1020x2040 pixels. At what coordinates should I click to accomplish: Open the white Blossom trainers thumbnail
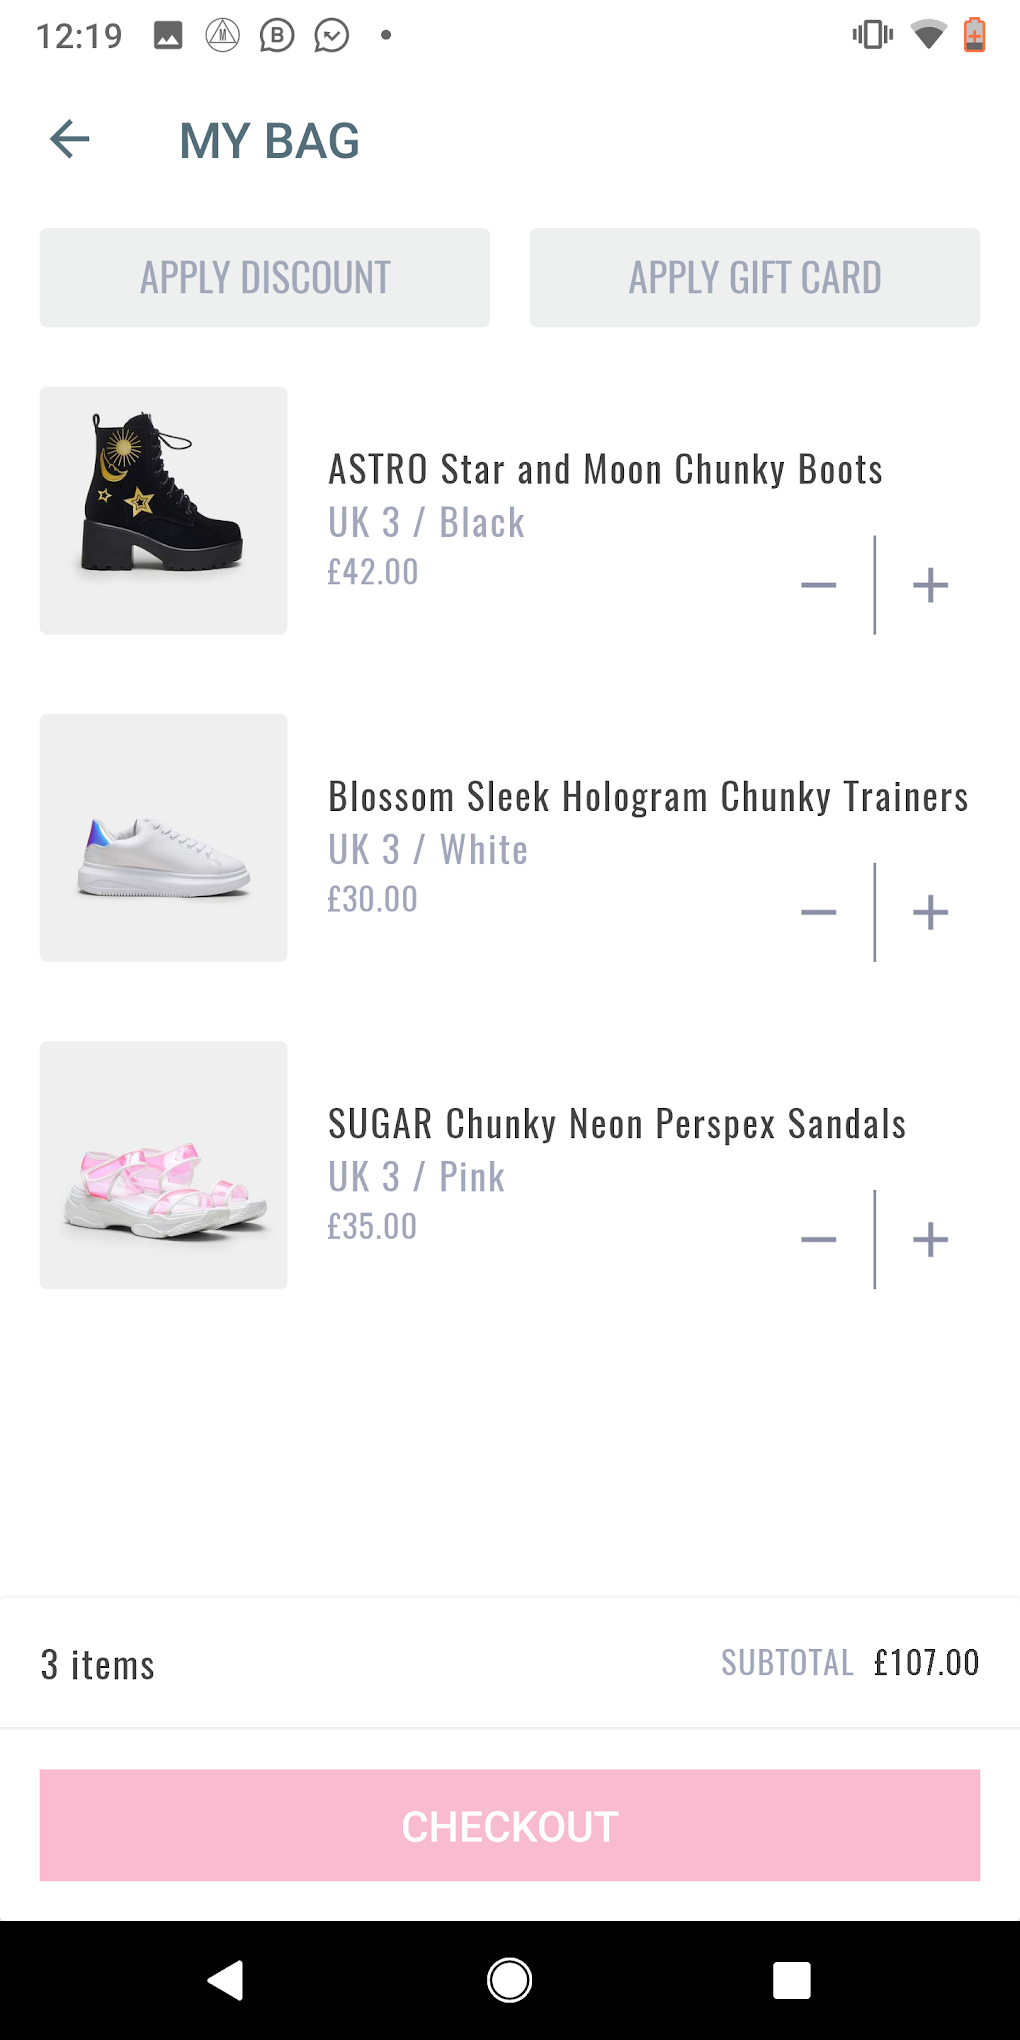click(164, 837)
